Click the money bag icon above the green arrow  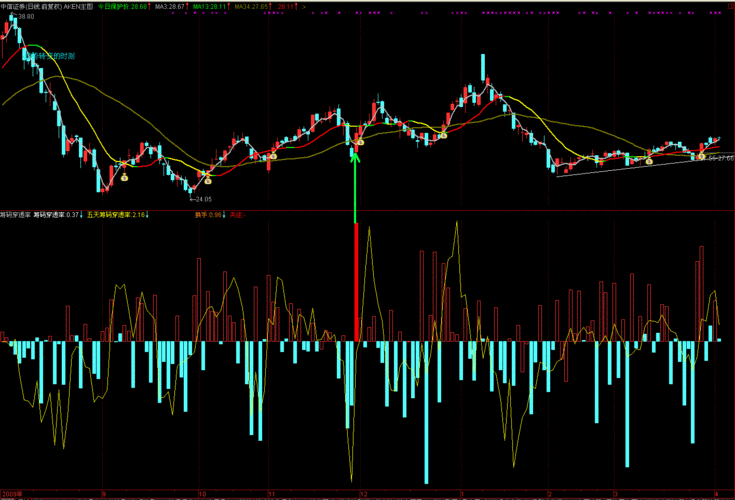(360, 142)
